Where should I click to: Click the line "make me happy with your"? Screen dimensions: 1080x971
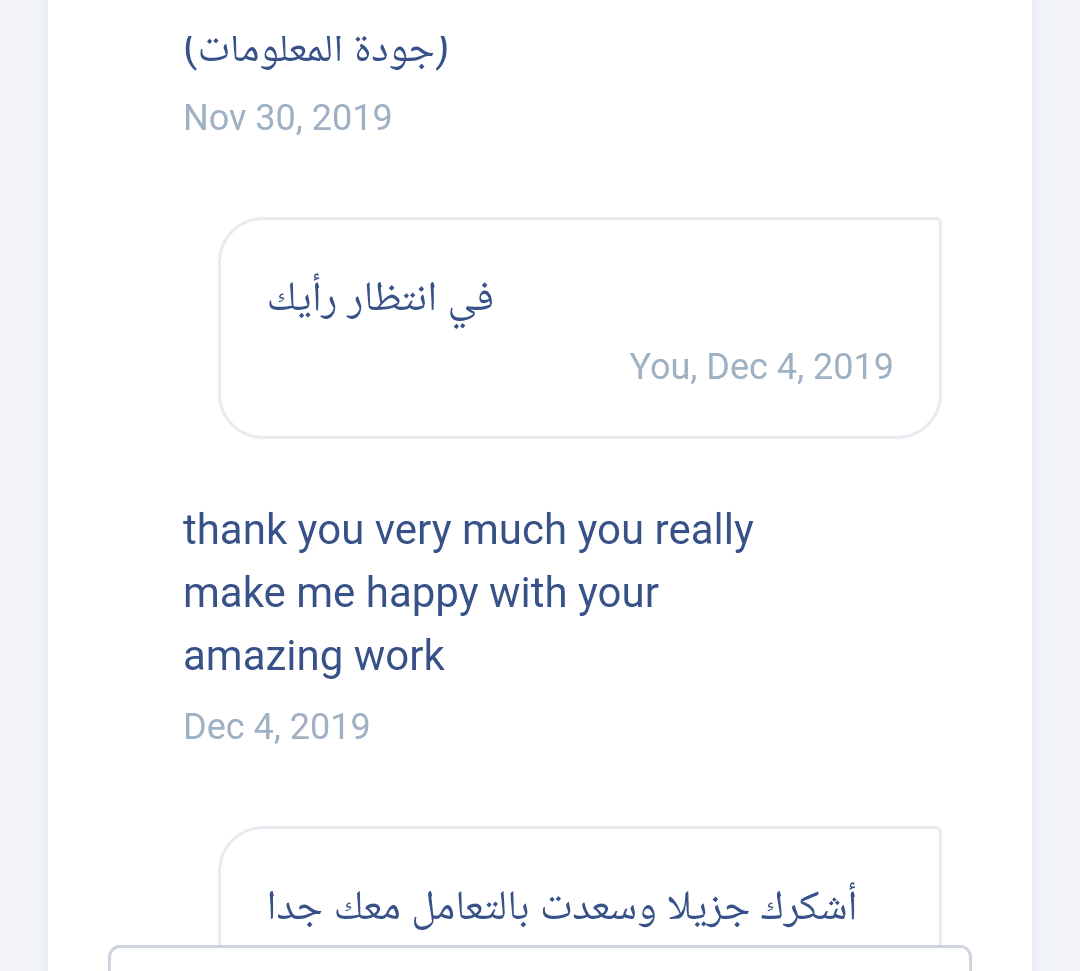coord(421,593)
